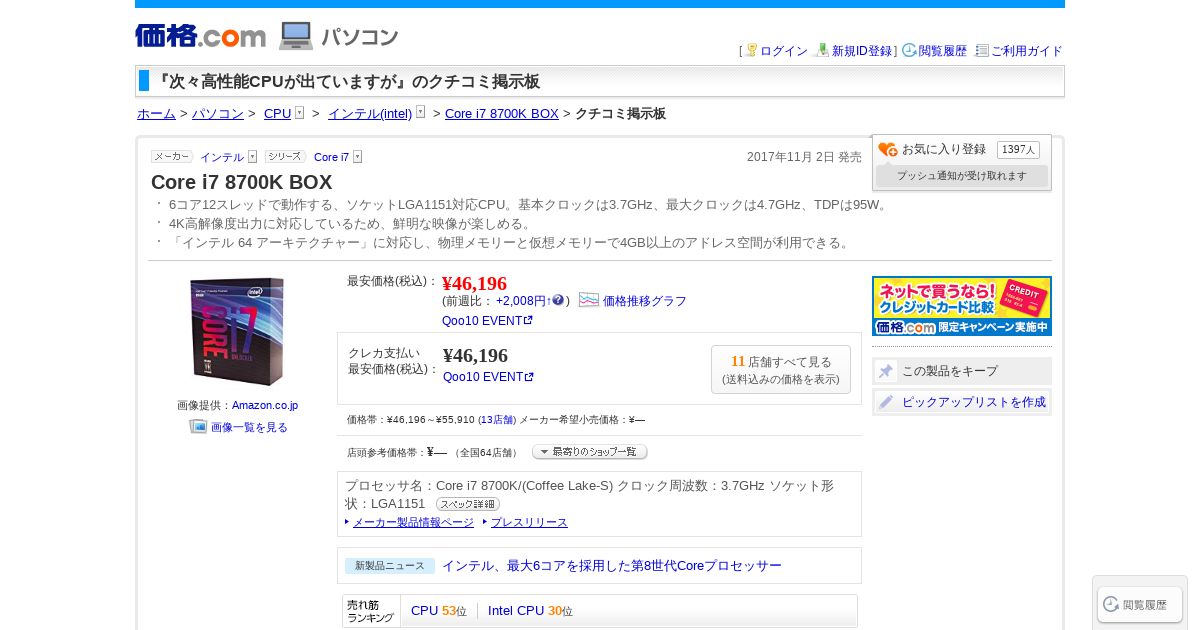Image resolution: width=1200 pixels, height=630 pixels.
Task: Click the favorite heart-plus icon
Action: (x=888, y=150)
